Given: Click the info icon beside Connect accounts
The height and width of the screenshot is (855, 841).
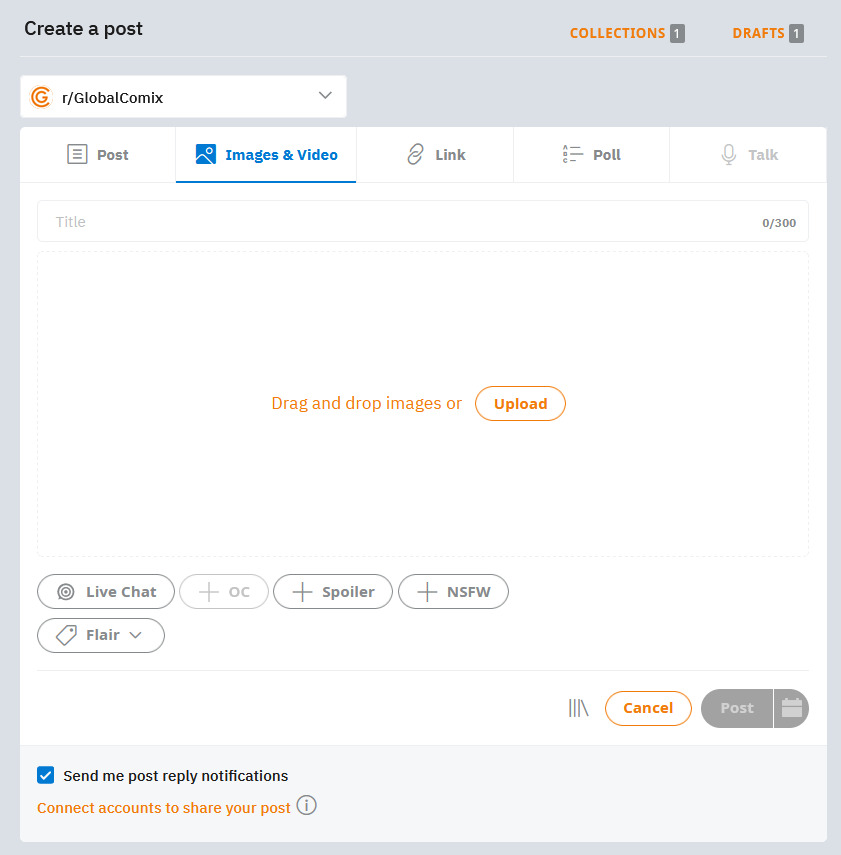Looking at the screenshot, I should point(307,805).
